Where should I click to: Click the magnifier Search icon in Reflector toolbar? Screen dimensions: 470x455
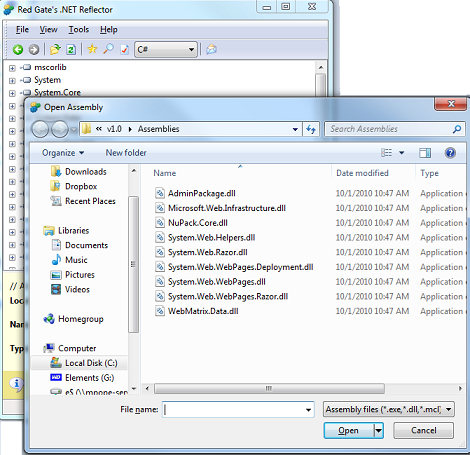108,49
